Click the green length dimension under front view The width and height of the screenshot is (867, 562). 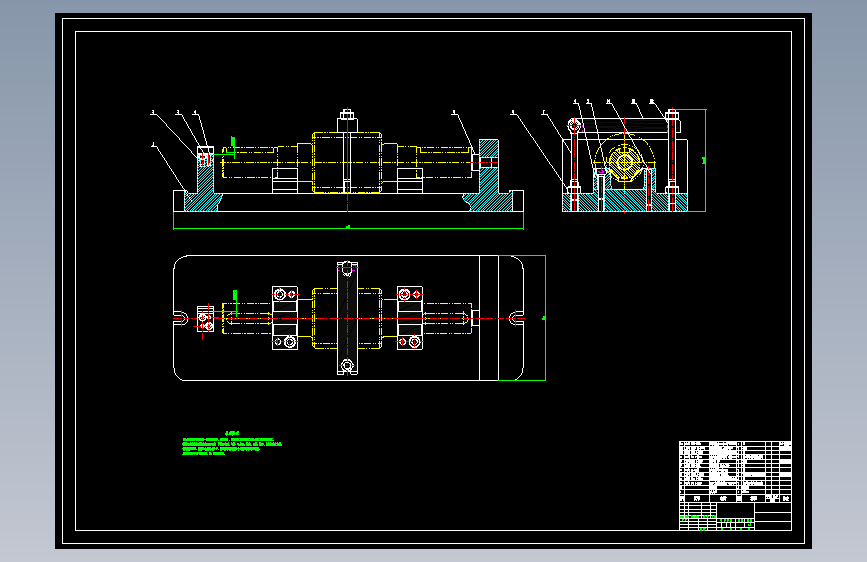click(x=348, y=227)
